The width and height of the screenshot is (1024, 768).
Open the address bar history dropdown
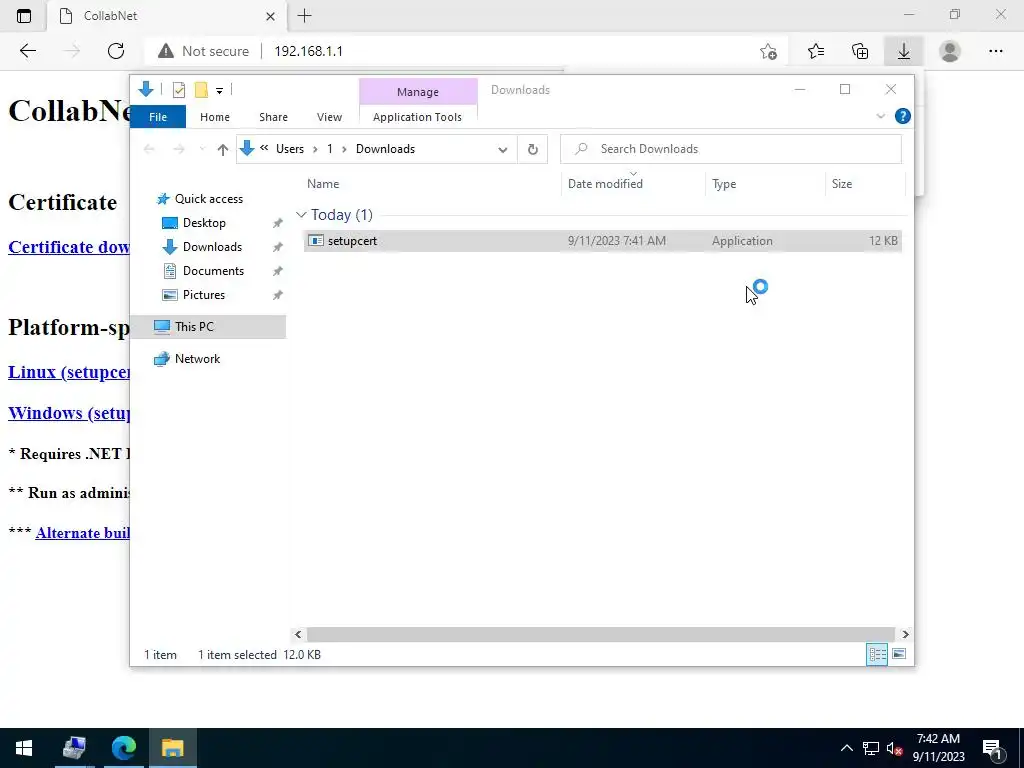pyautogui.click(x=502, y=150)
